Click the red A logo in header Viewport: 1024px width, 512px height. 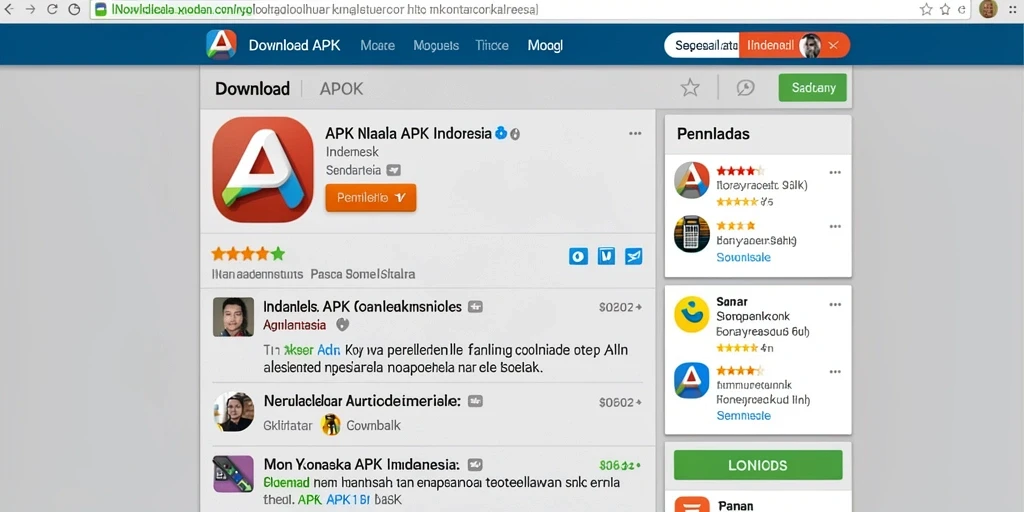221,44
